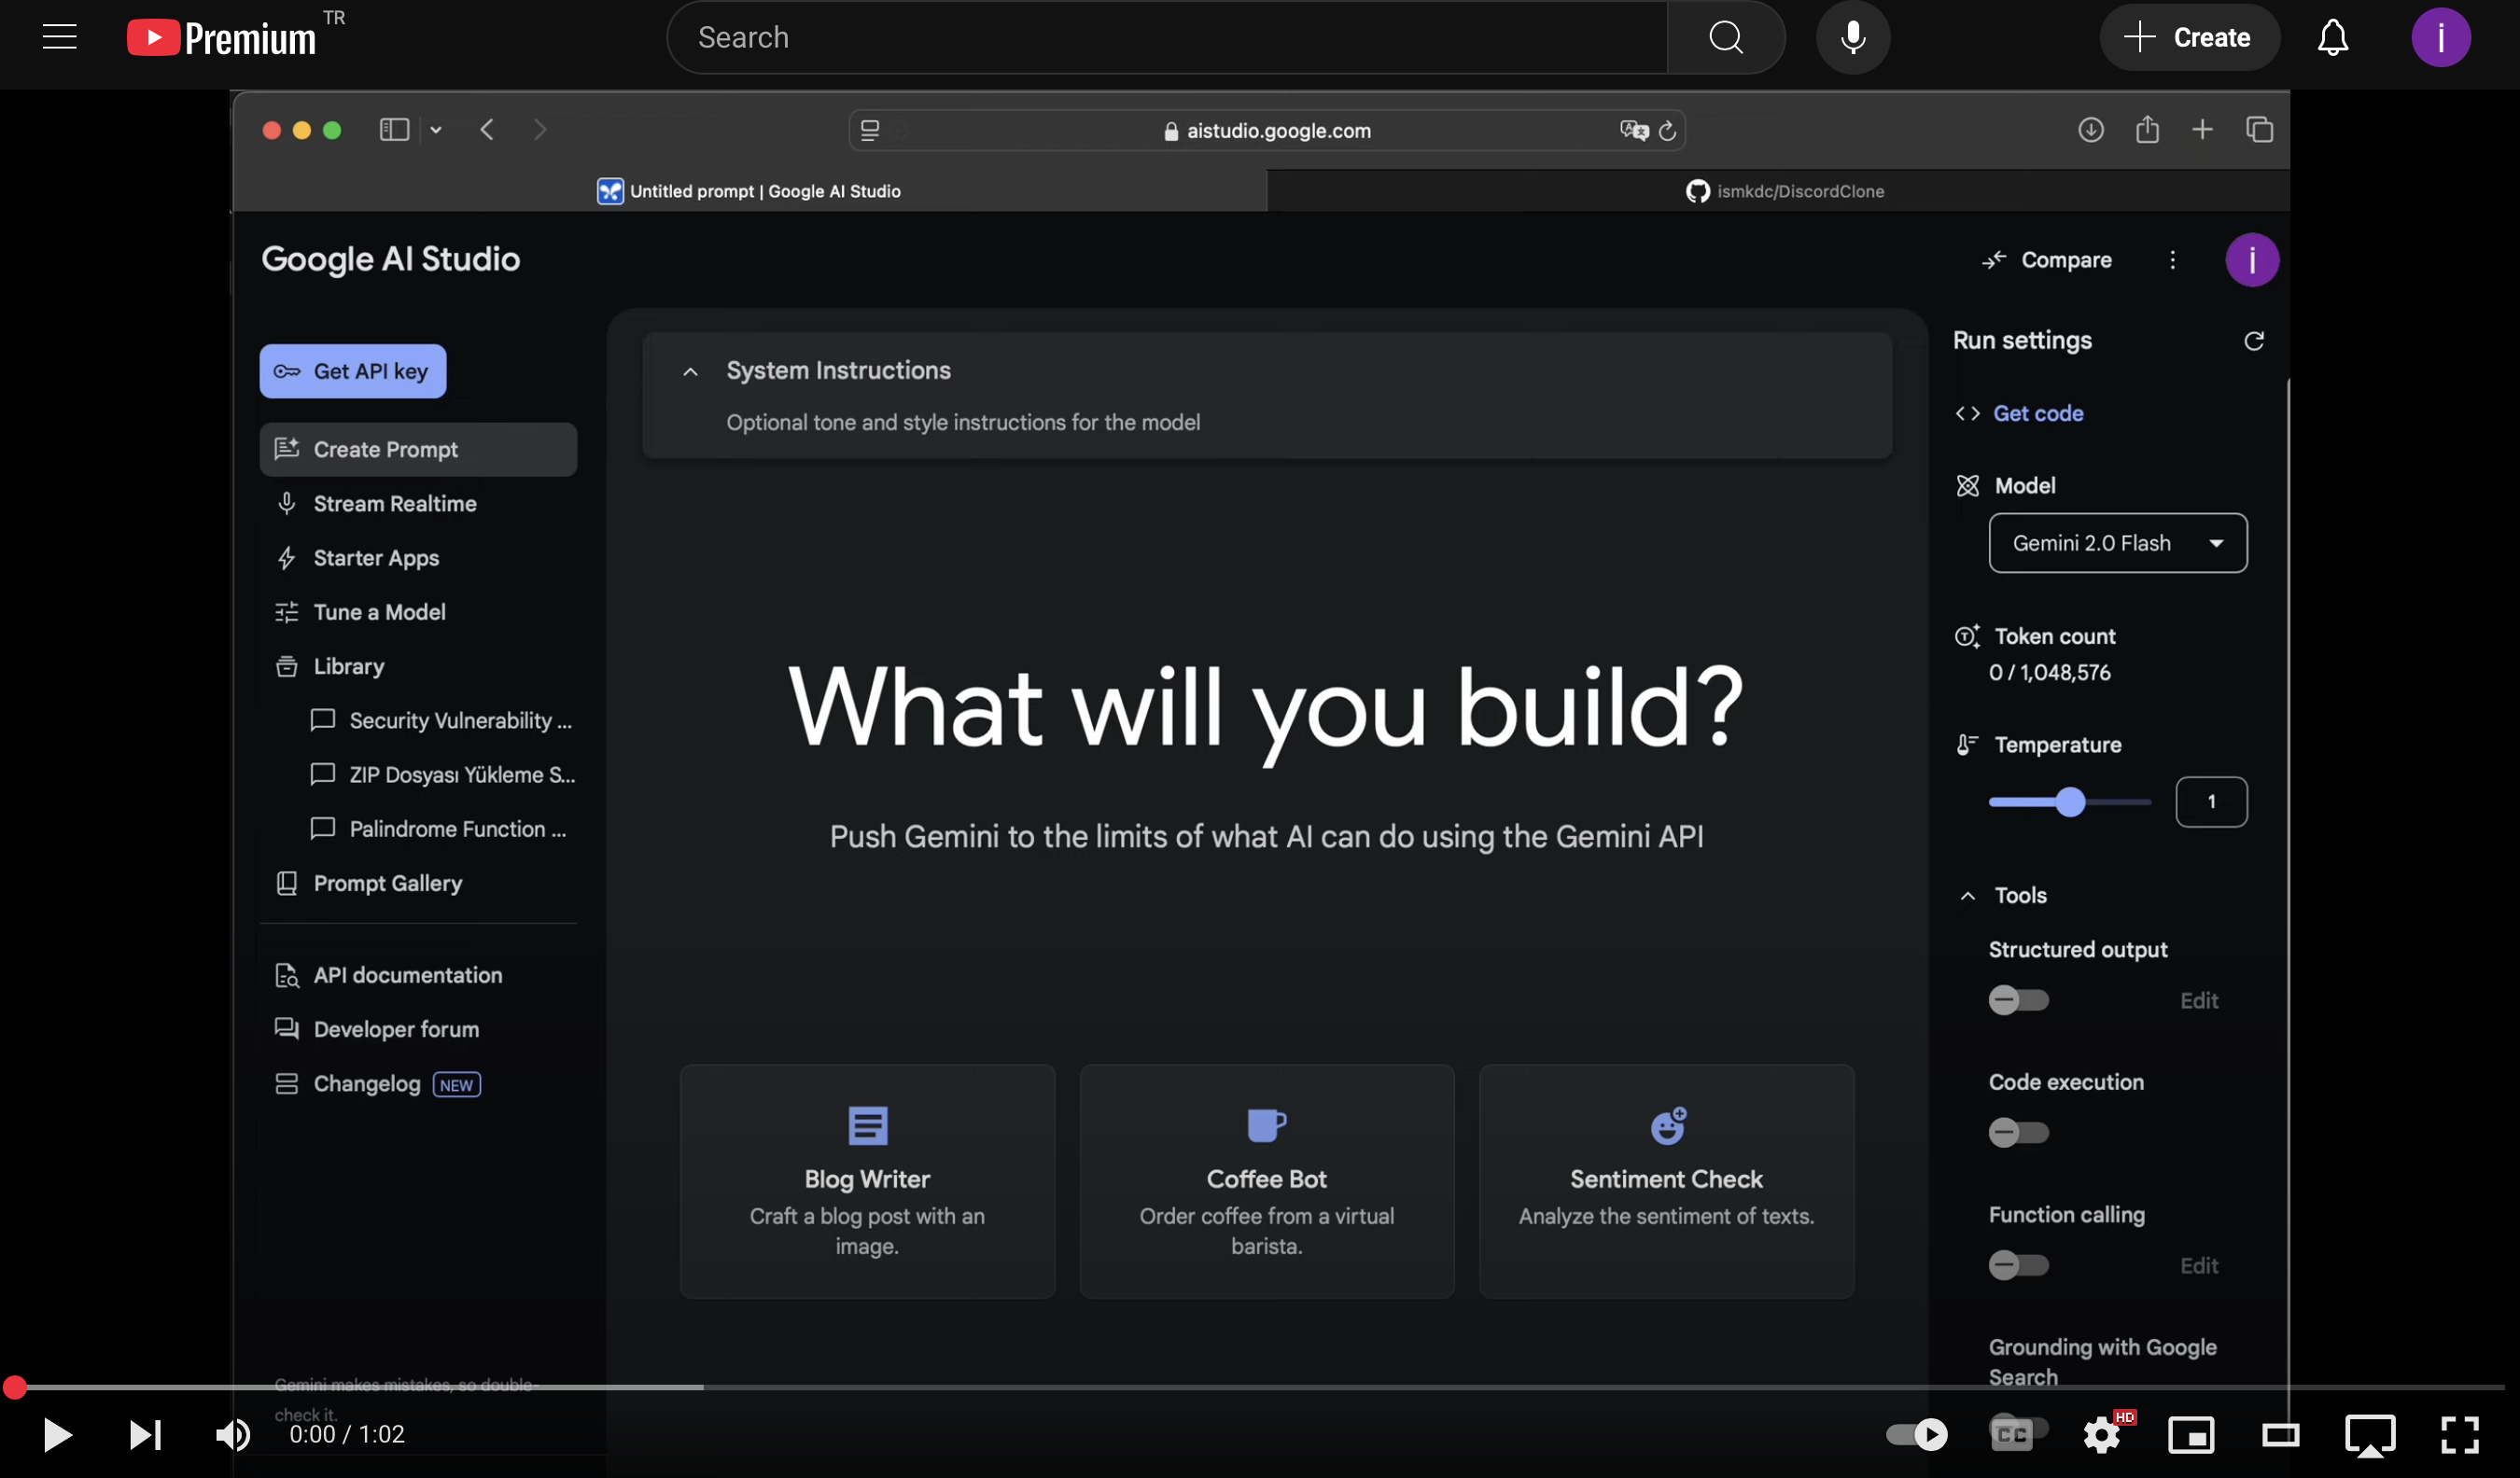2520x1478 pixels.
Task: Click the Temperature slider handle
Action: coord(2070,802)
